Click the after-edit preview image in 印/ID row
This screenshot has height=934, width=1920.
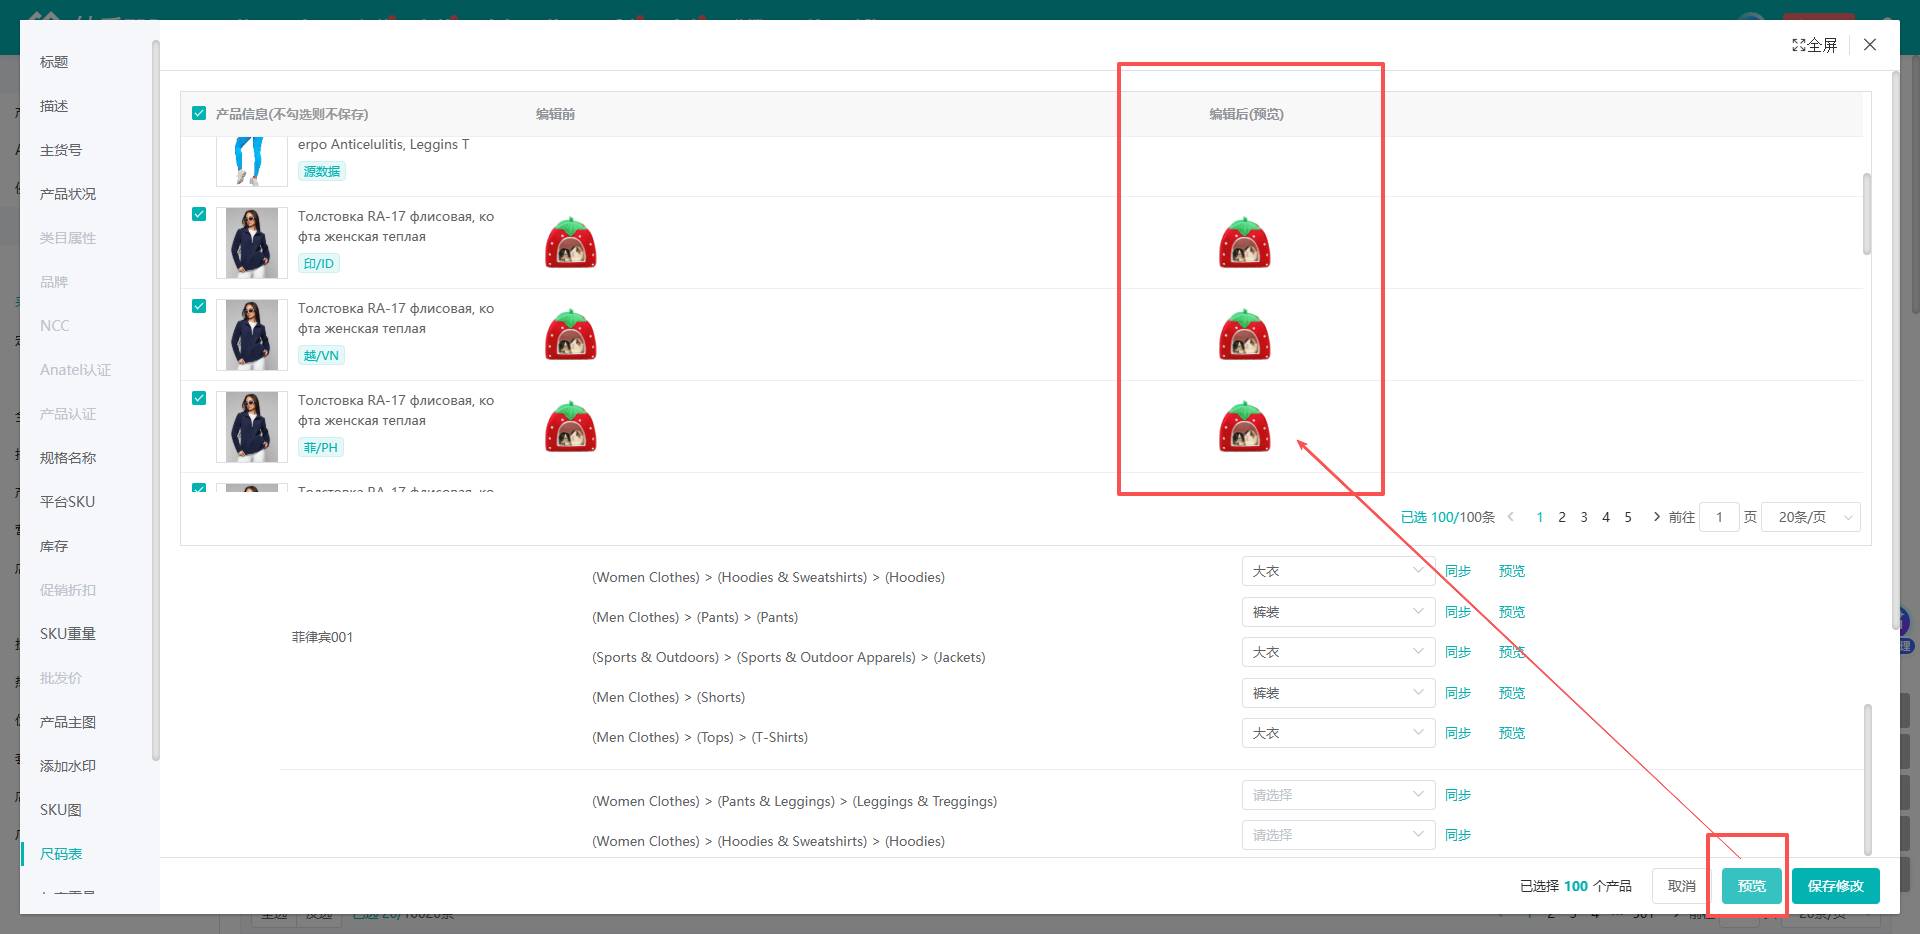click(1245, 243)
